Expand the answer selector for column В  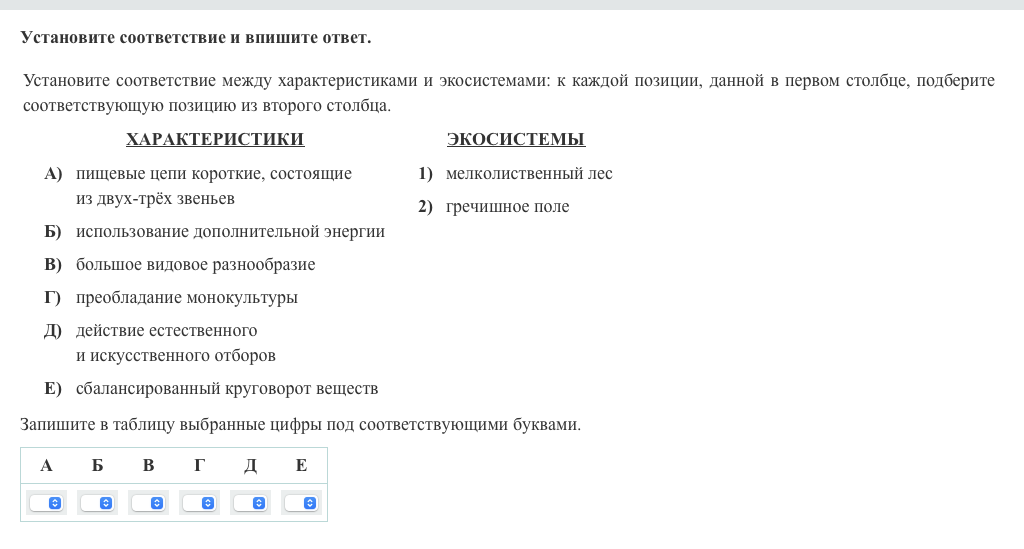149,503
